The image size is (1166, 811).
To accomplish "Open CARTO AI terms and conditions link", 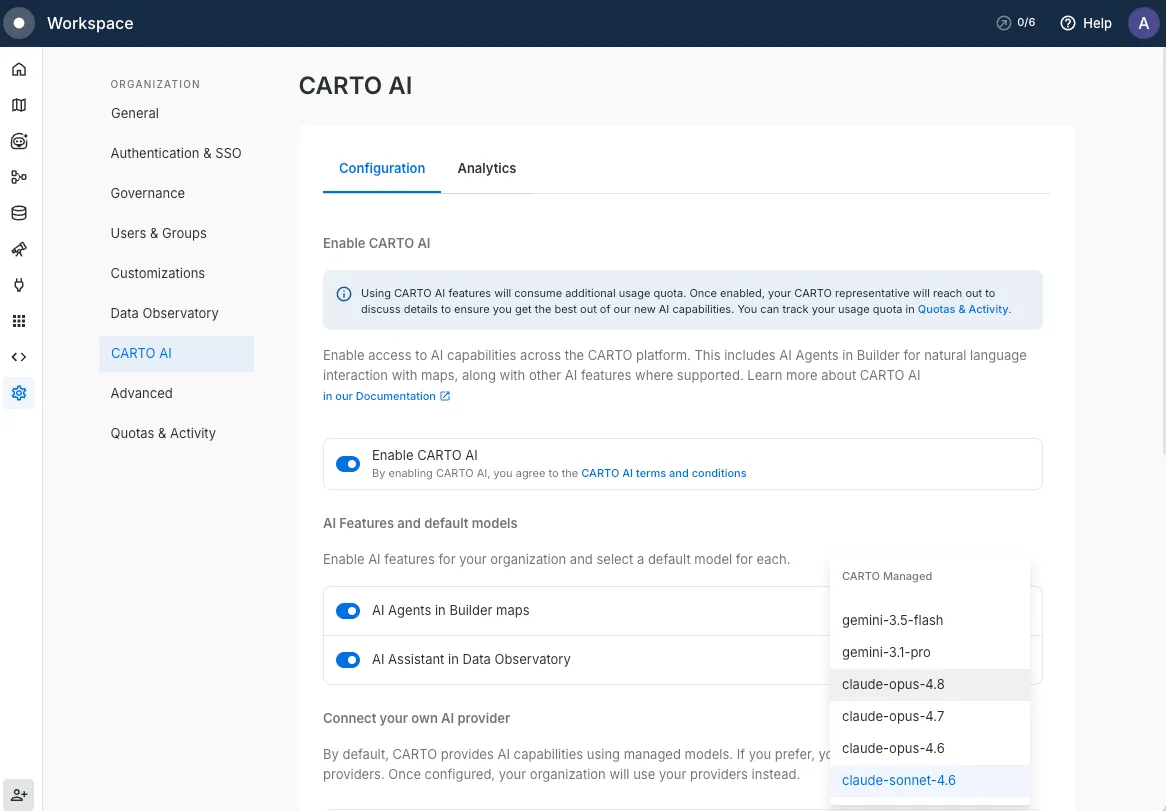I will [x=663, y=474].
